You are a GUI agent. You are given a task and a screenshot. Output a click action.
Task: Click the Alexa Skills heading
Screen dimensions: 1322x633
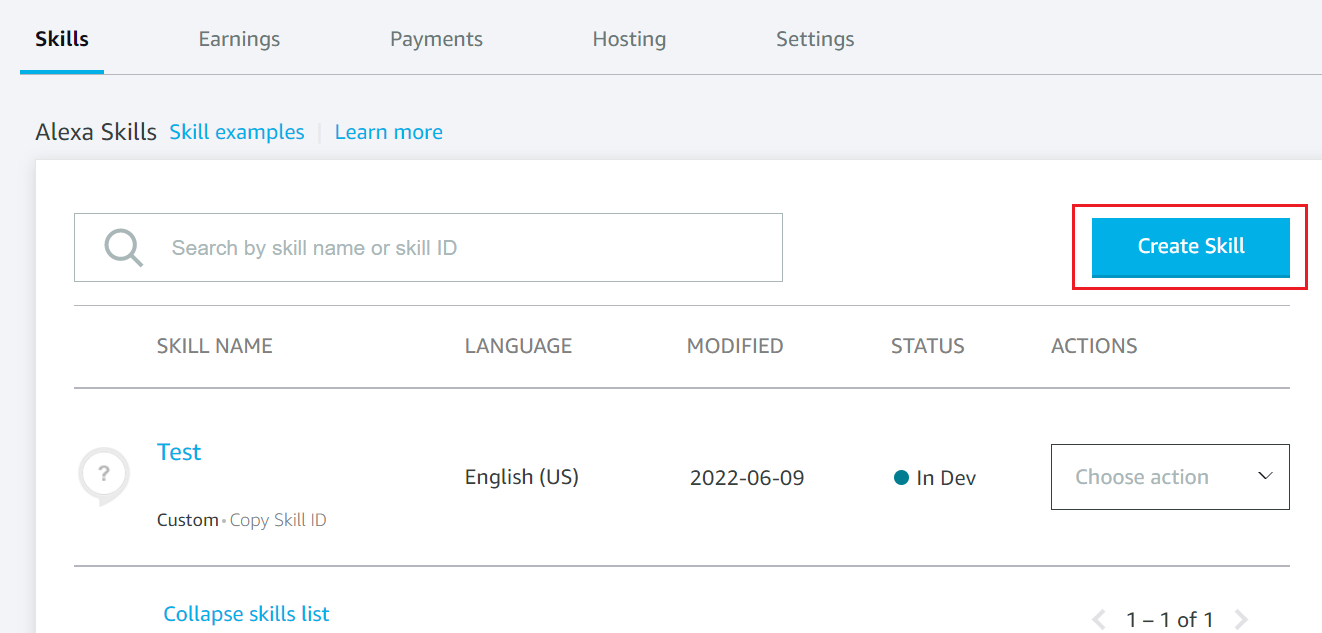pyautogui.click(x=96, y=132)
